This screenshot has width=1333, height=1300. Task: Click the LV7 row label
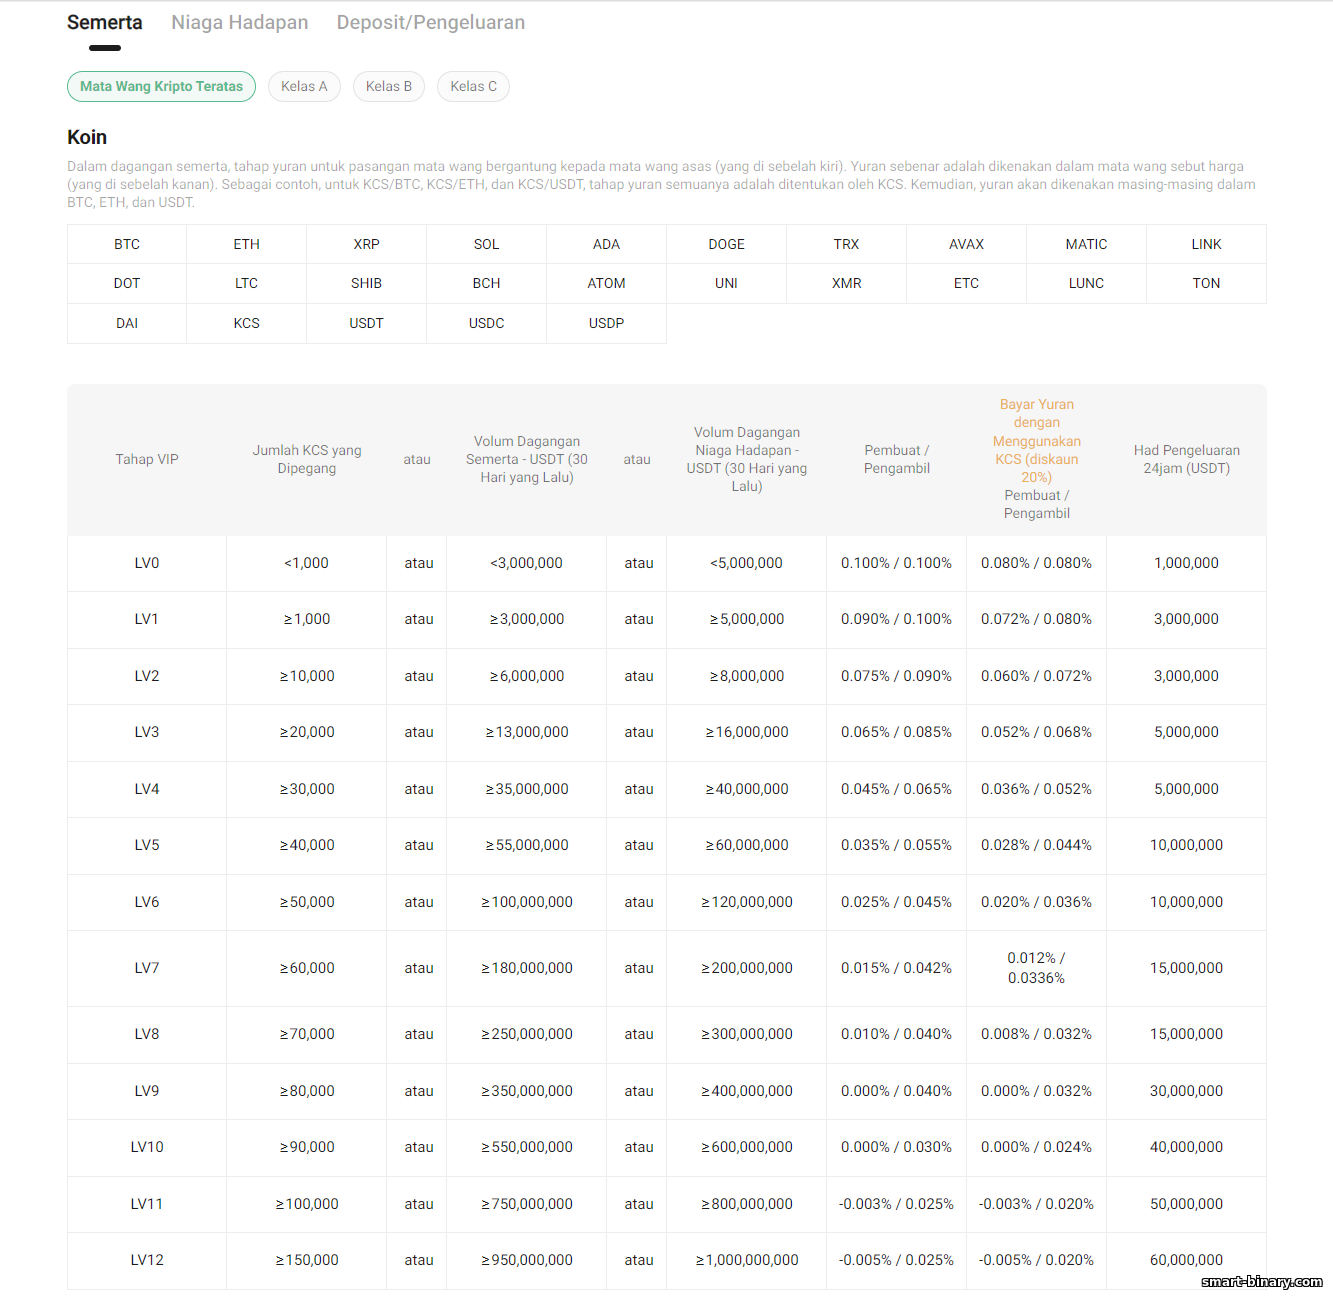[147, 969]
